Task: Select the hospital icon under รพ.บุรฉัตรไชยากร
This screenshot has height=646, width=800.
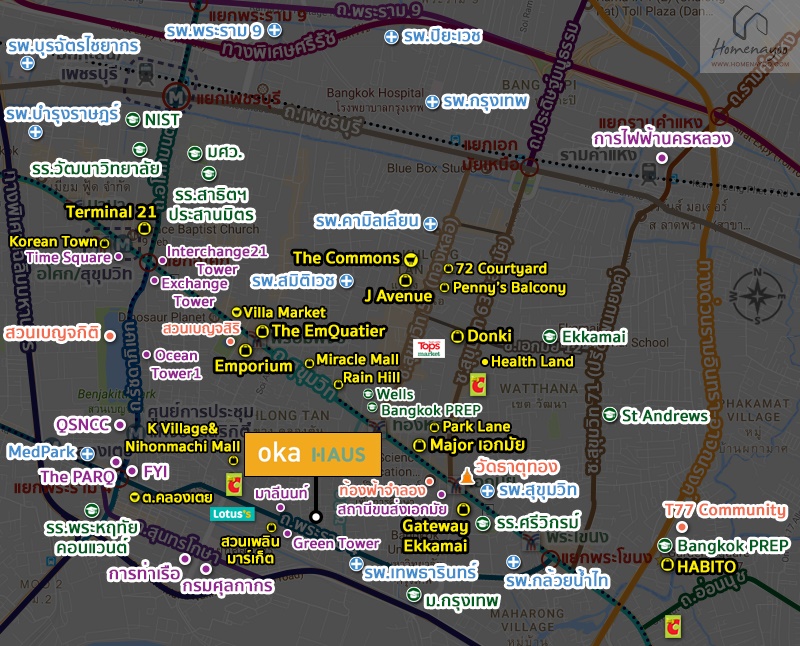Action: pos(28,63)
